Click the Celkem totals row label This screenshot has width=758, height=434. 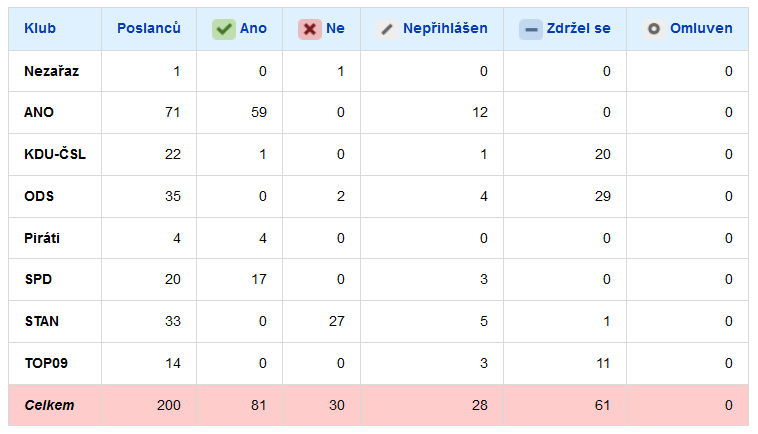[50, 405]
